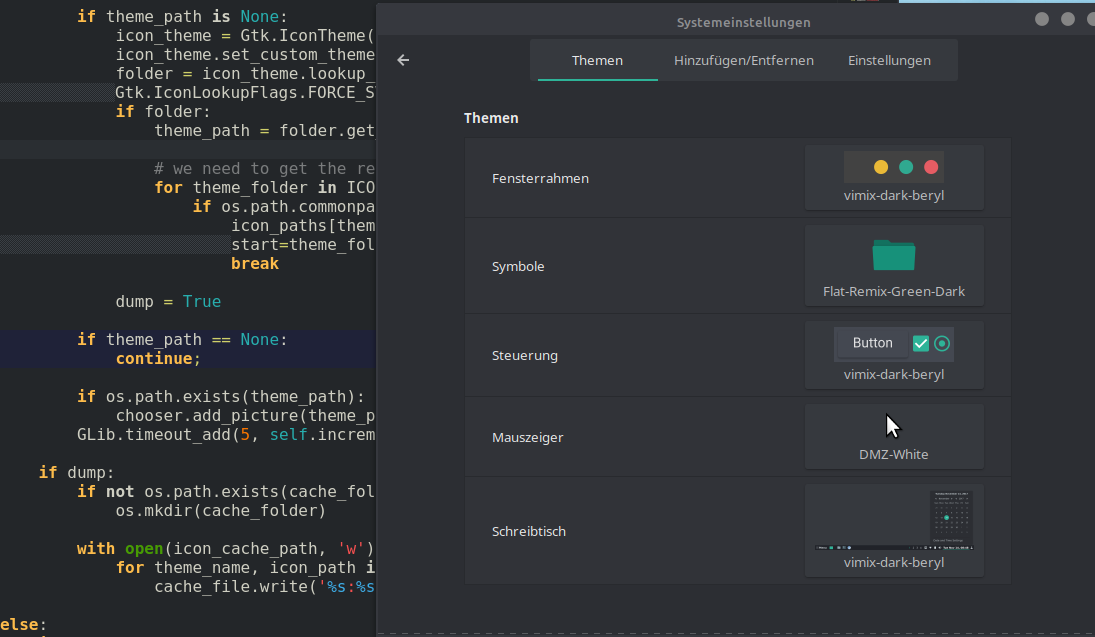
Task: Click the preview Button in Steuerung
Action: tap(872, 343)
